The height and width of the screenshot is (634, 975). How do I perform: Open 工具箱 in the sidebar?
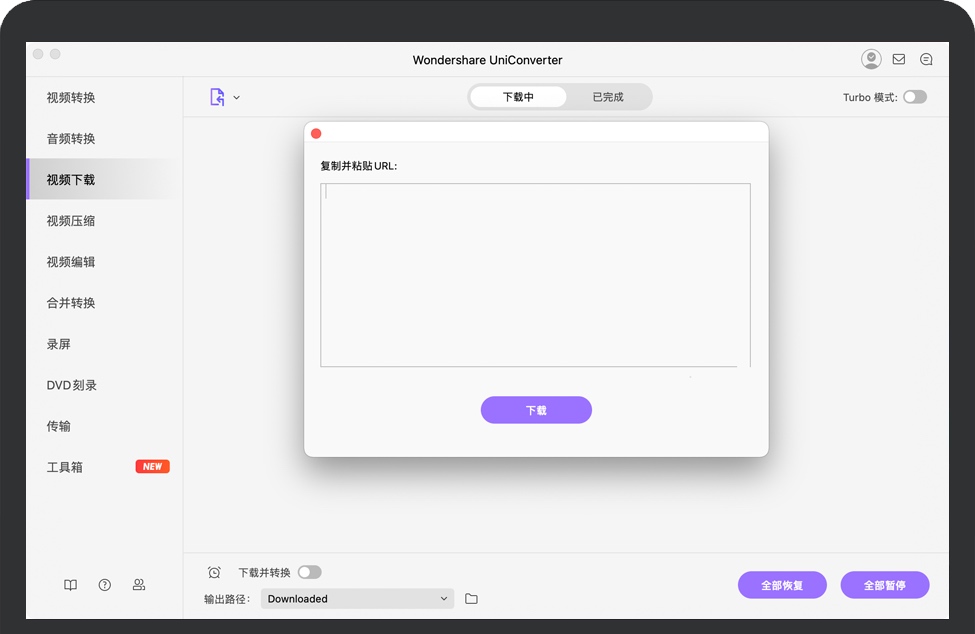pos(65,467)
